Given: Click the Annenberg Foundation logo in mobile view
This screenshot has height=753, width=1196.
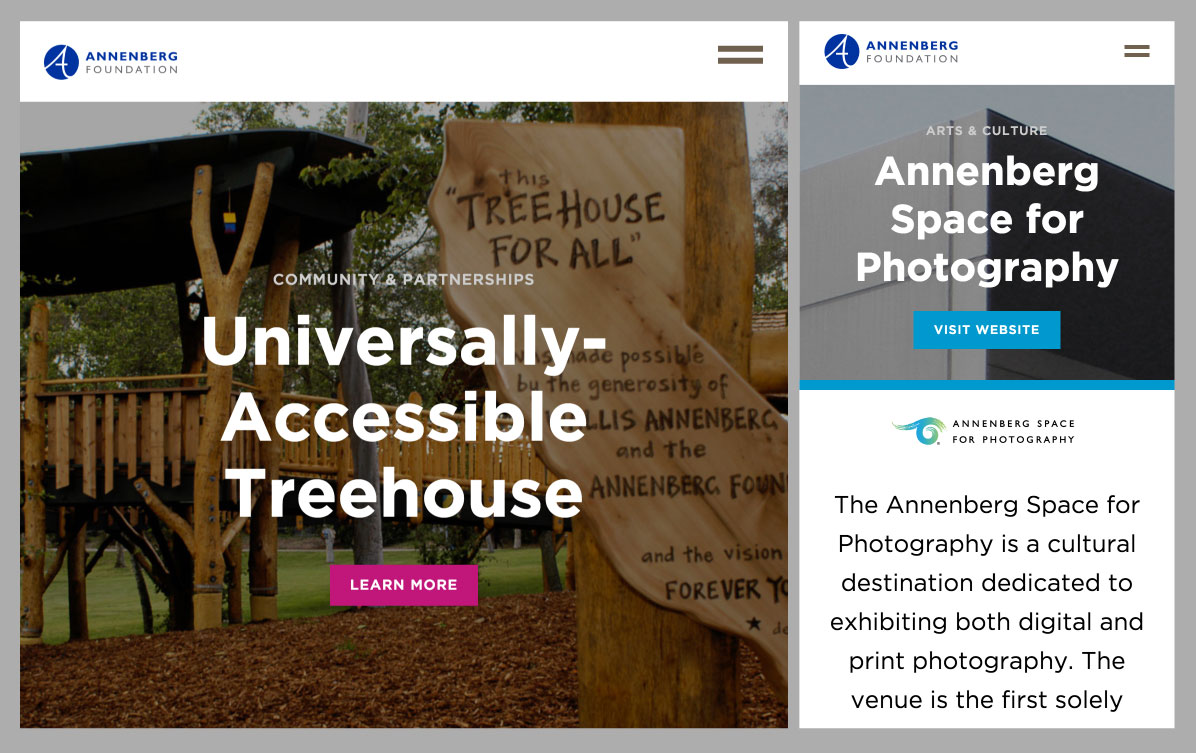Looking at the screenshot, I should pyautogui.click(x=891, y=51).
